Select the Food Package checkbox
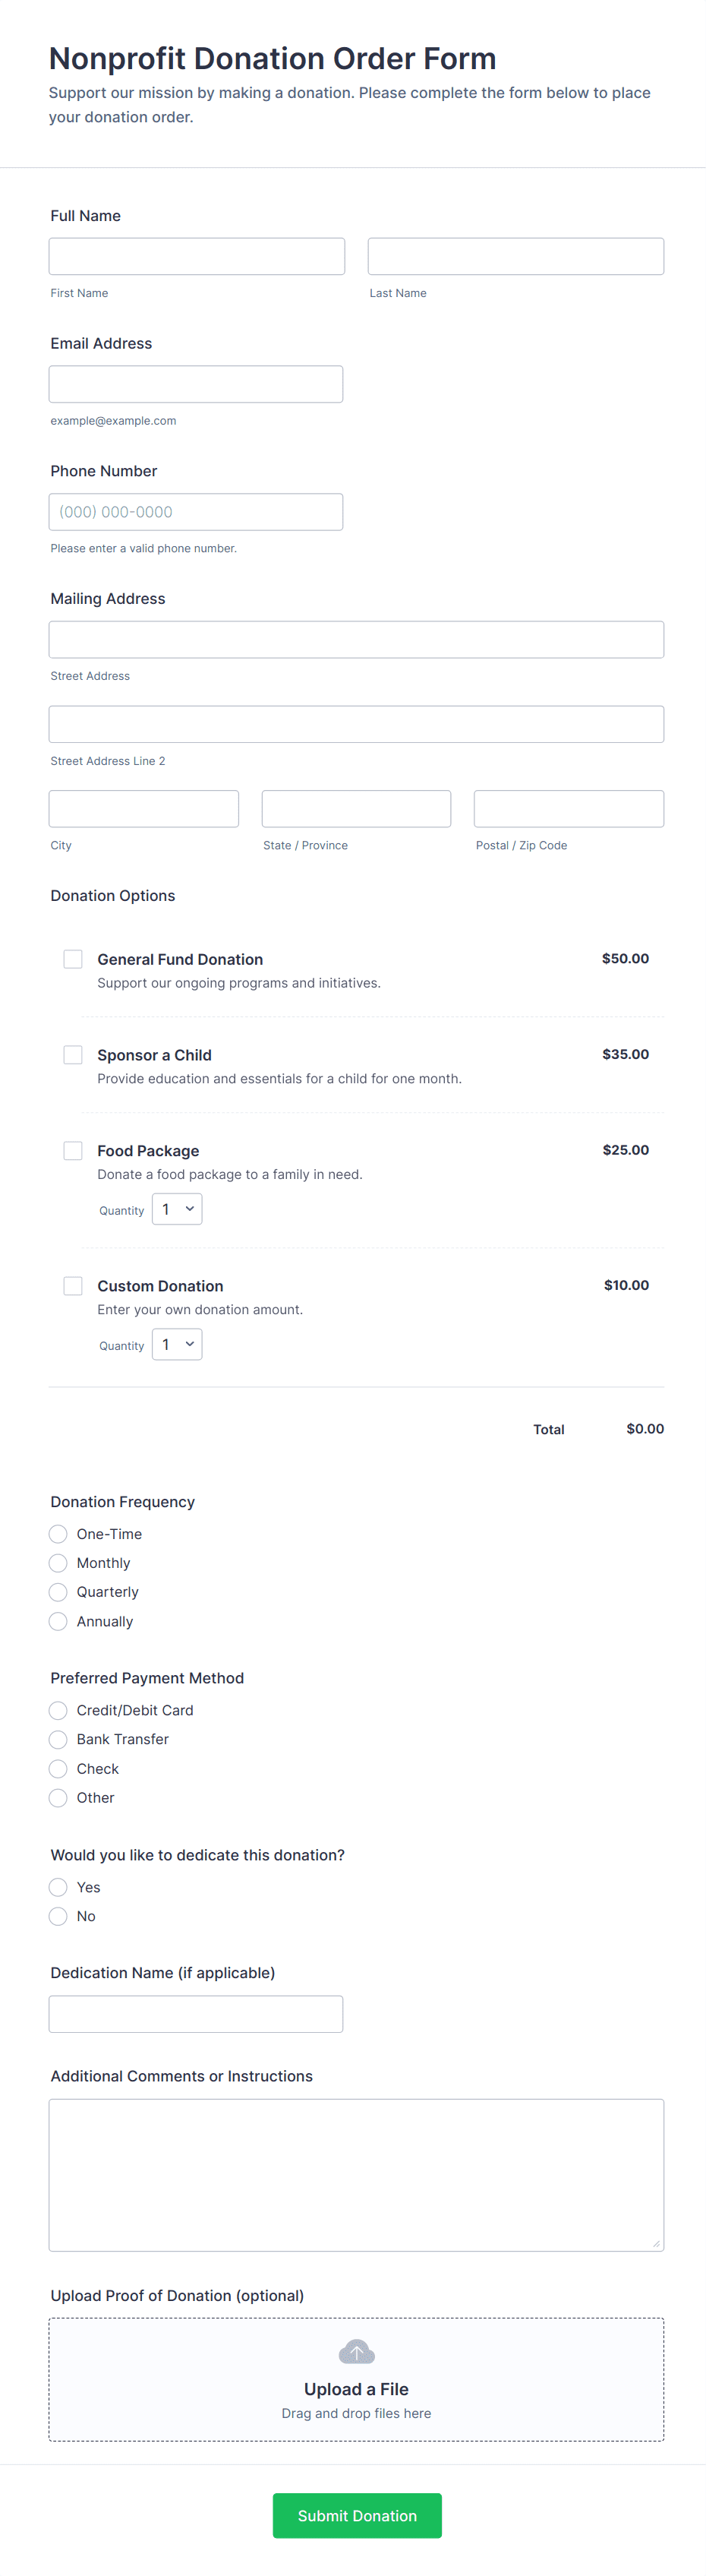Screen dimensions: 706x2576 coord(73,1151)
